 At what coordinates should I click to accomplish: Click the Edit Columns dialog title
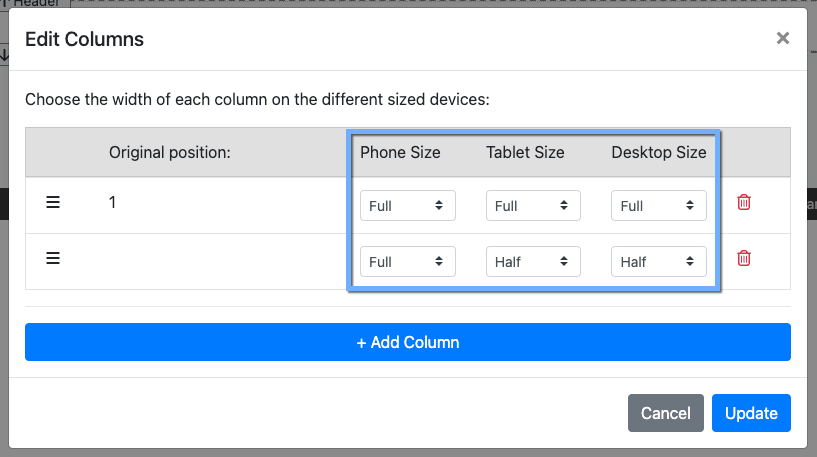point(84,40)
